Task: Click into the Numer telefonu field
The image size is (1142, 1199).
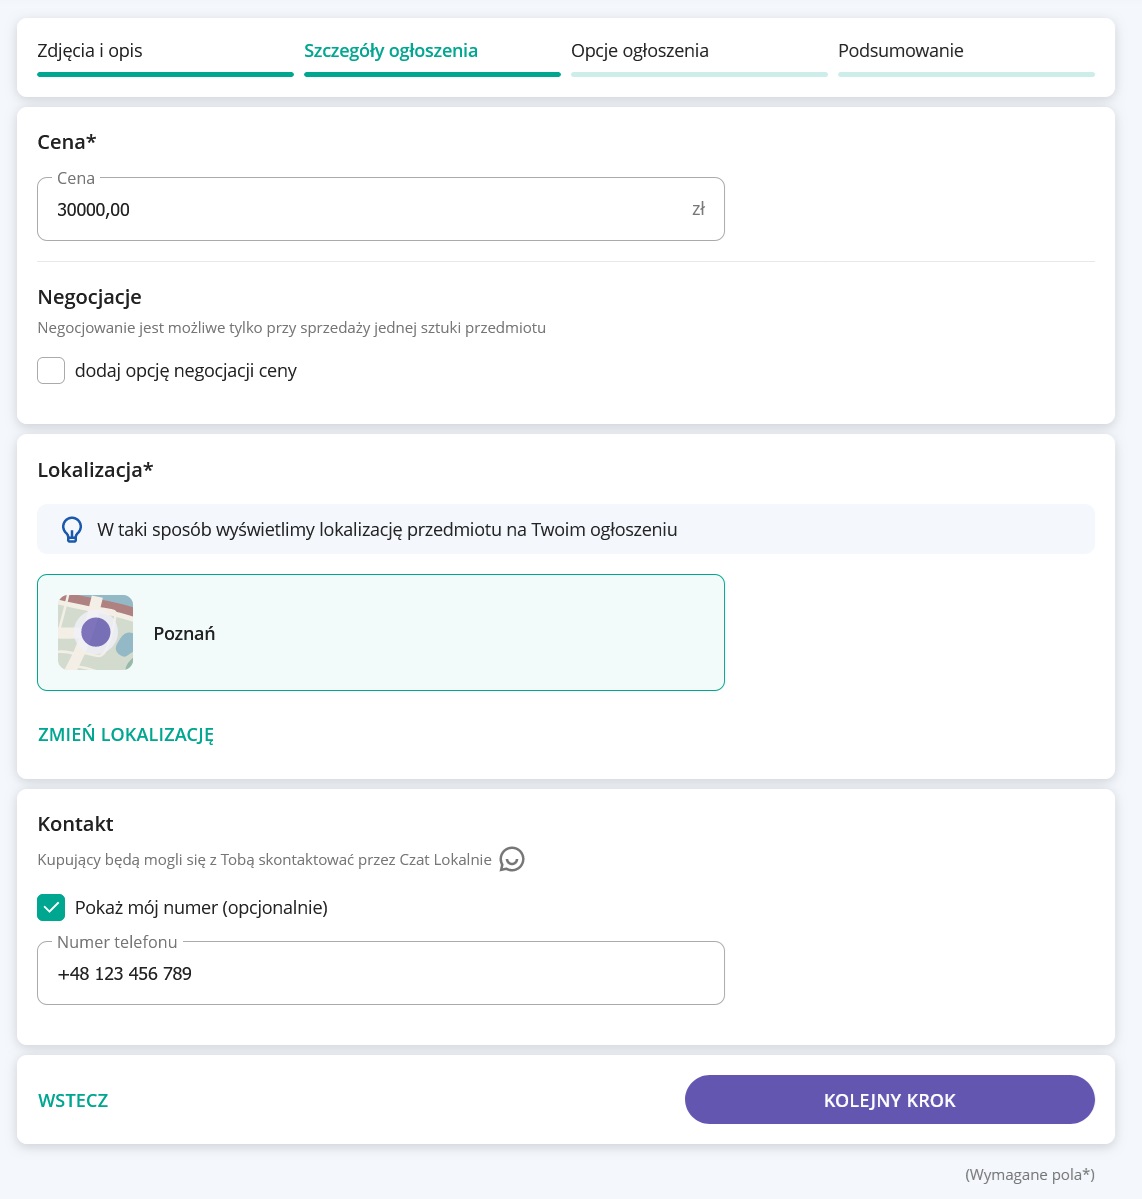Action: point(380,974)
